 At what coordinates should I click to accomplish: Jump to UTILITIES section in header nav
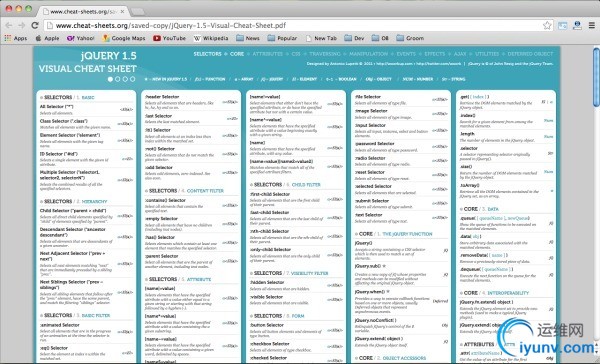pos(487,54)
